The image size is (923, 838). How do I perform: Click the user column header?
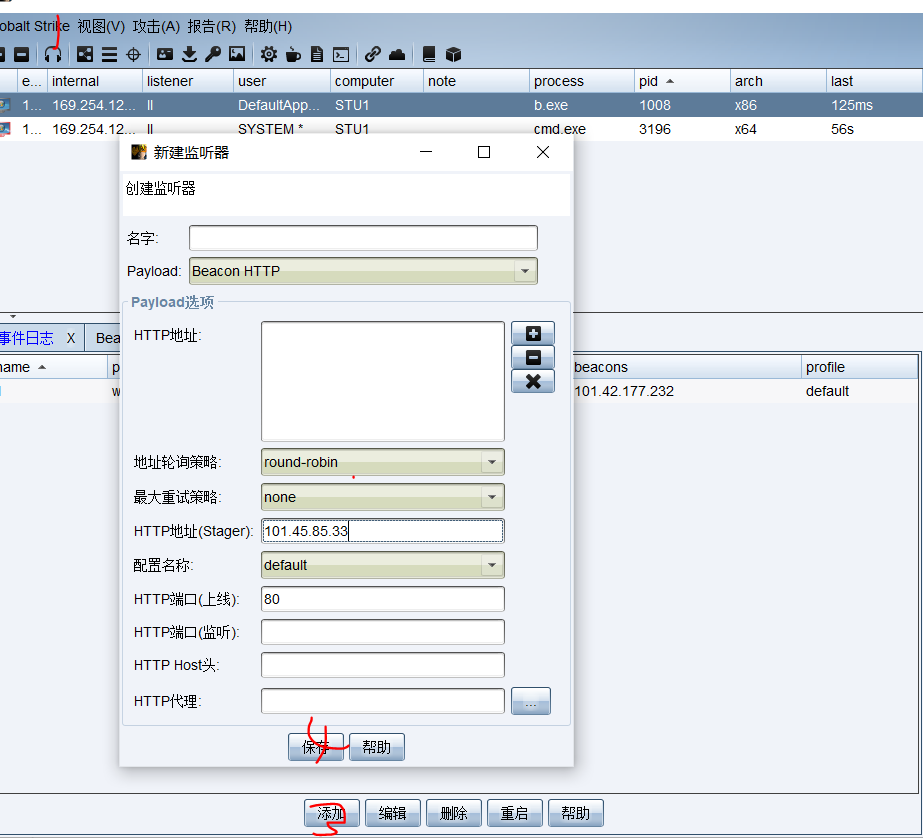[x=282, y=81]
